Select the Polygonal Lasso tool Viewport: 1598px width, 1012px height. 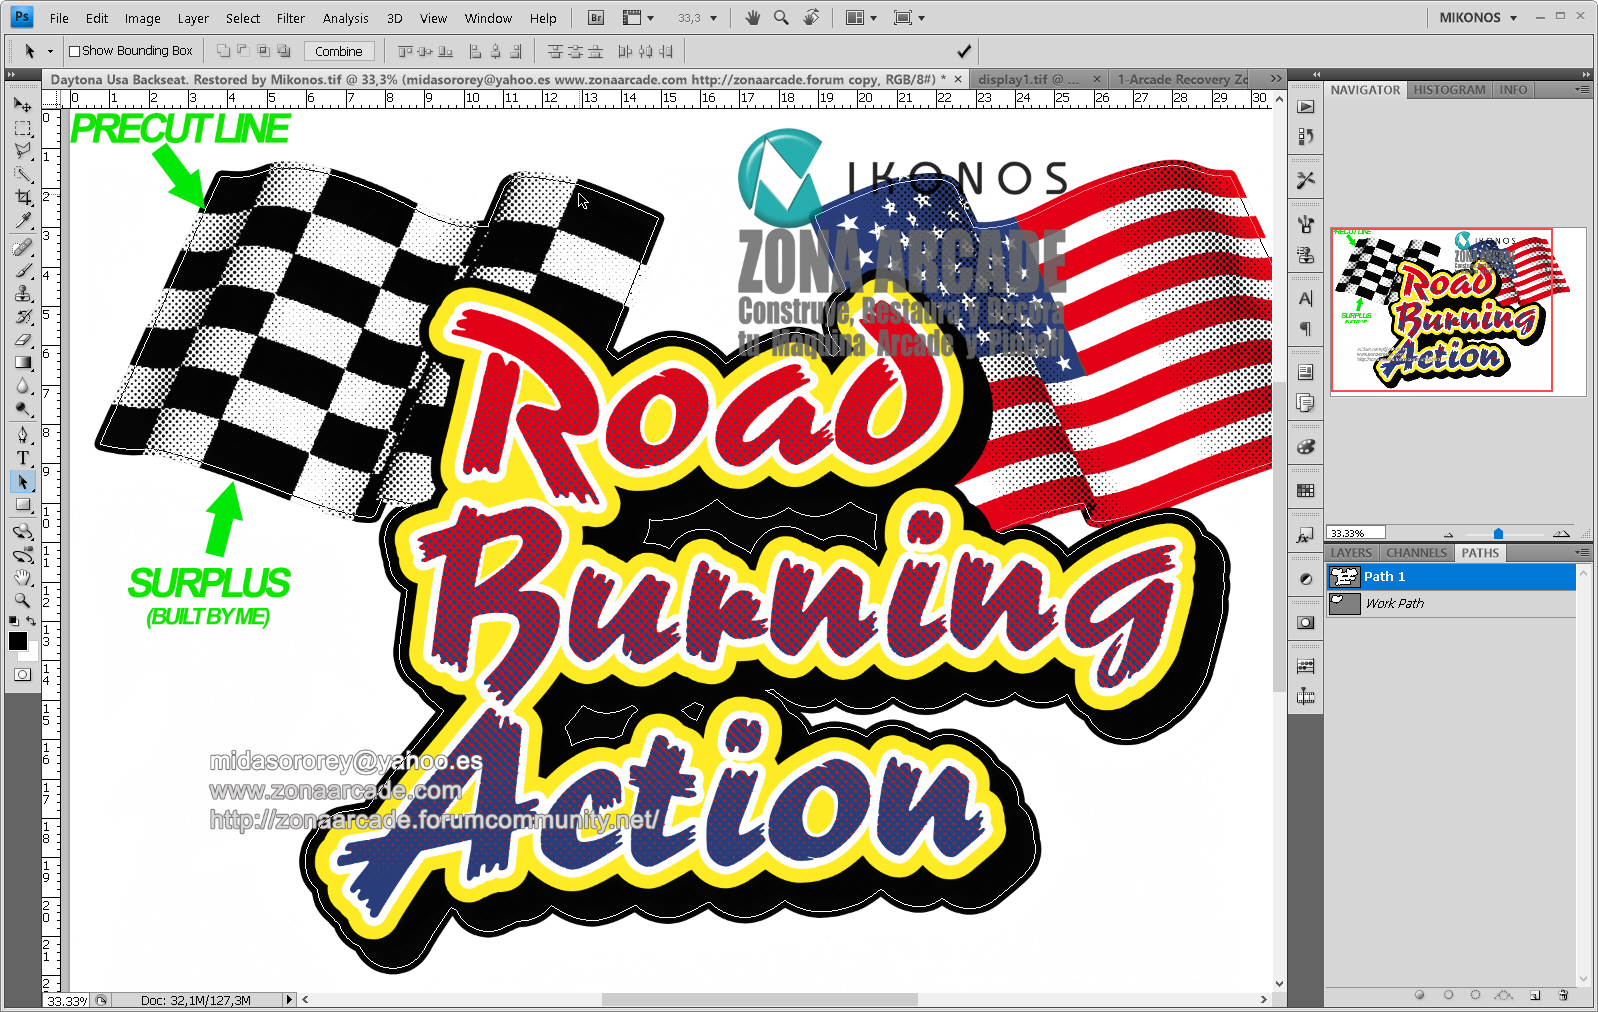click(x=22, y=151)
